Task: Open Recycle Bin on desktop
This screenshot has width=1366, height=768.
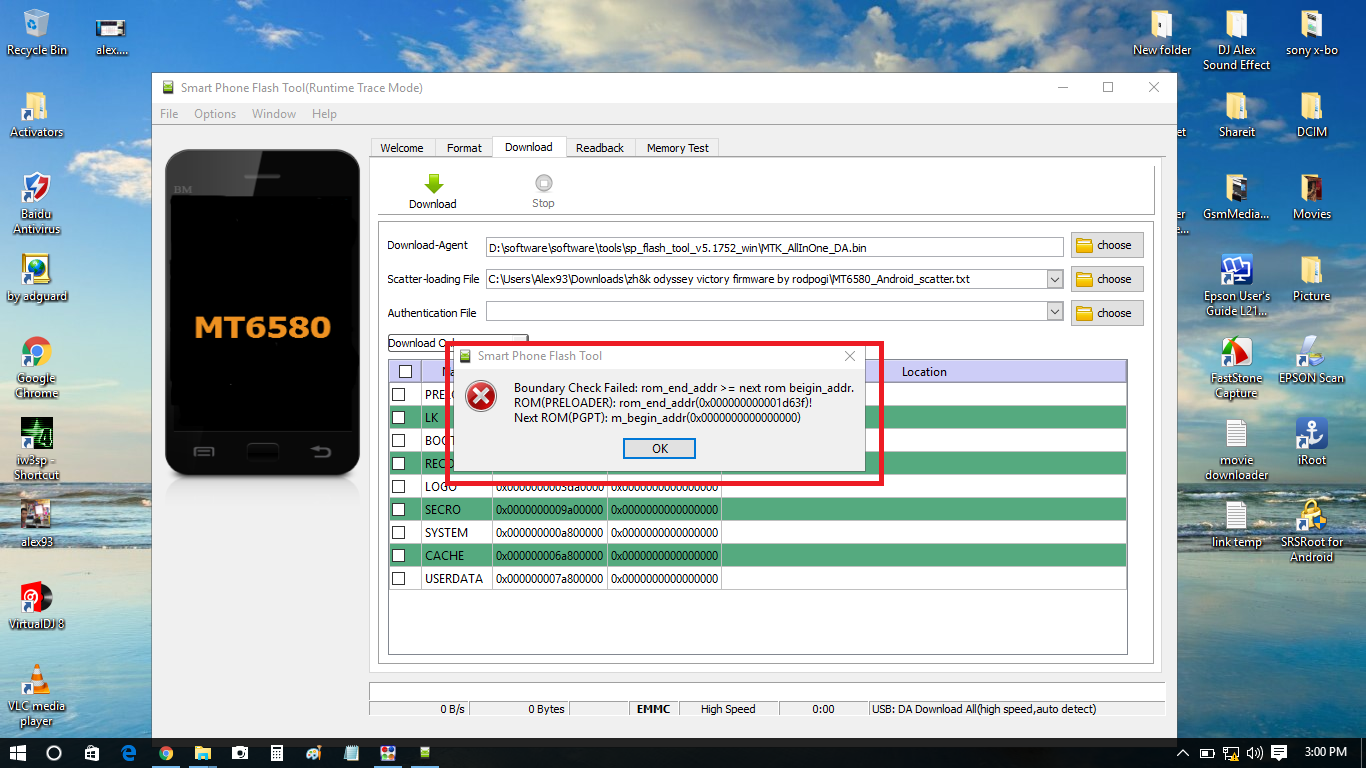Action: point(37,24)
